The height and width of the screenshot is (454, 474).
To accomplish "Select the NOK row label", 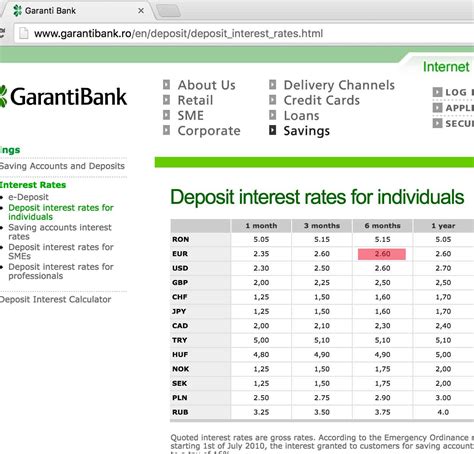I will 181,369.
